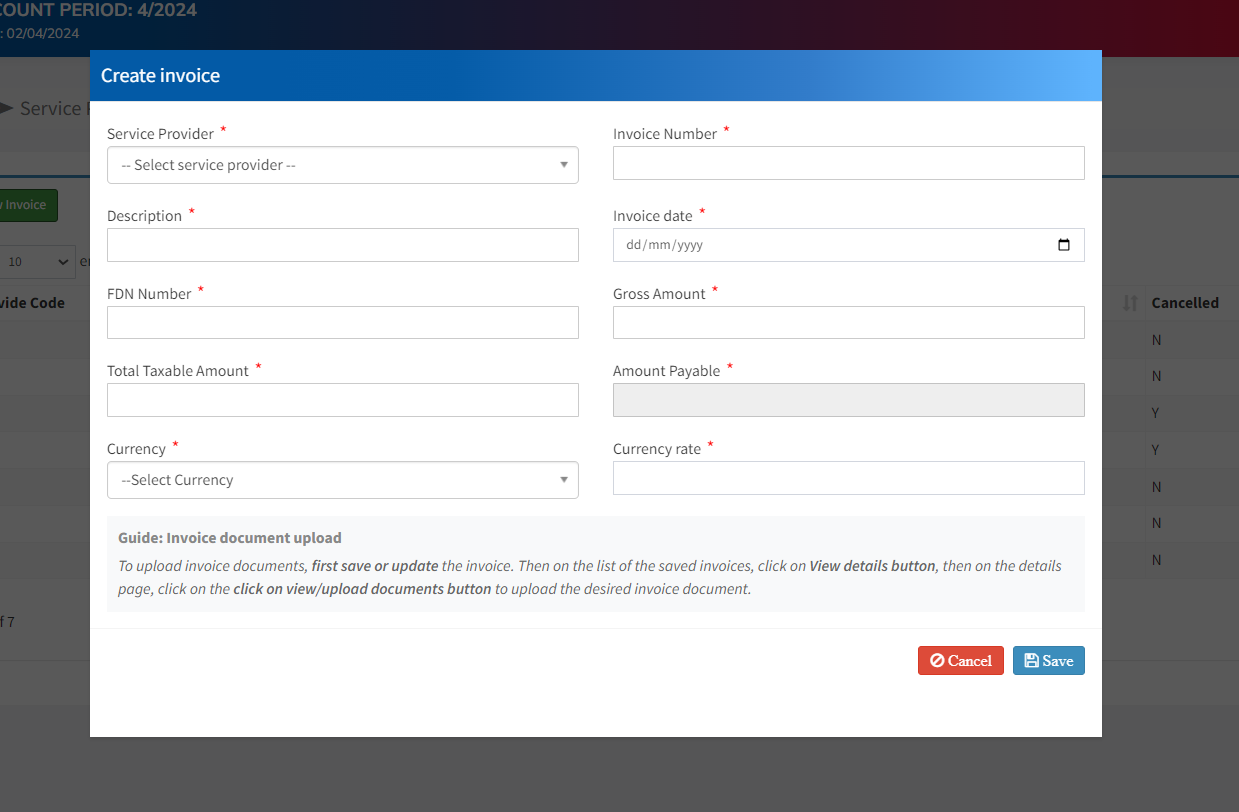Viewport: 1239px width, 812px height.
Task: Click the sort icon beside Cancelled column
Action: coord(1130,303)
